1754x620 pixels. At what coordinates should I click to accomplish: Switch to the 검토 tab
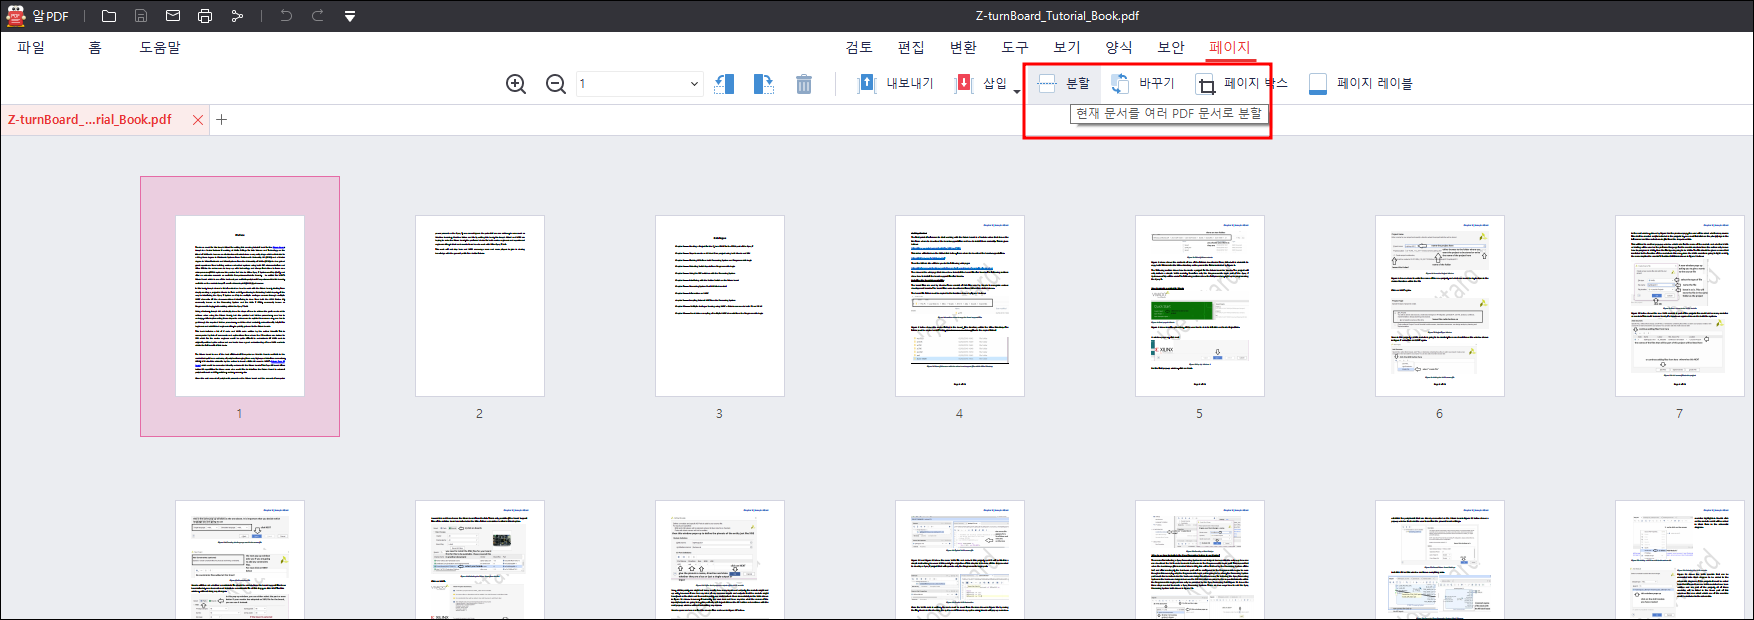coord(859,47)
